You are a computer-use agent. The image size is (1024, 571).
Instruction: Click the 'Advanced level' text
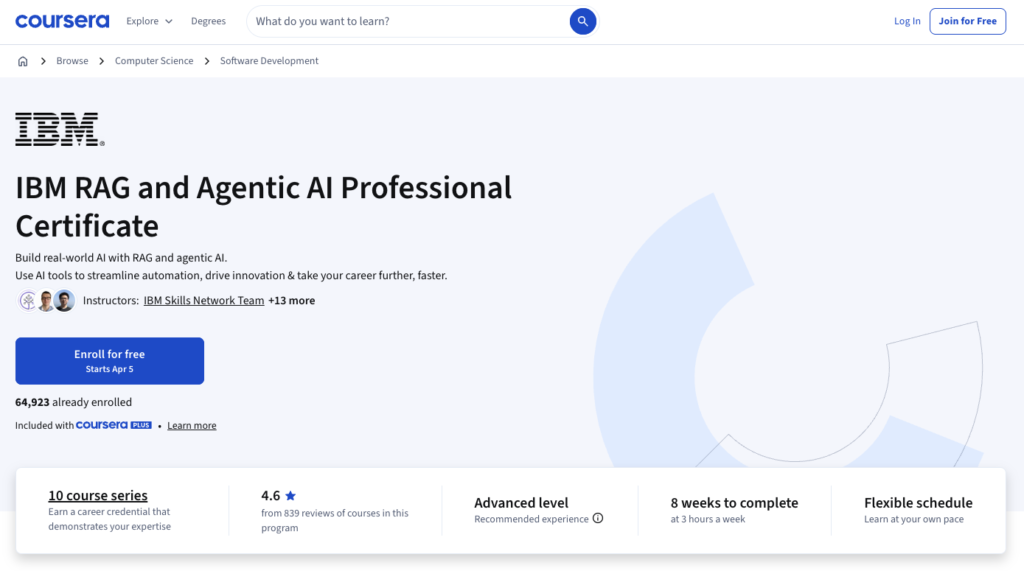(x=521, y=502)
